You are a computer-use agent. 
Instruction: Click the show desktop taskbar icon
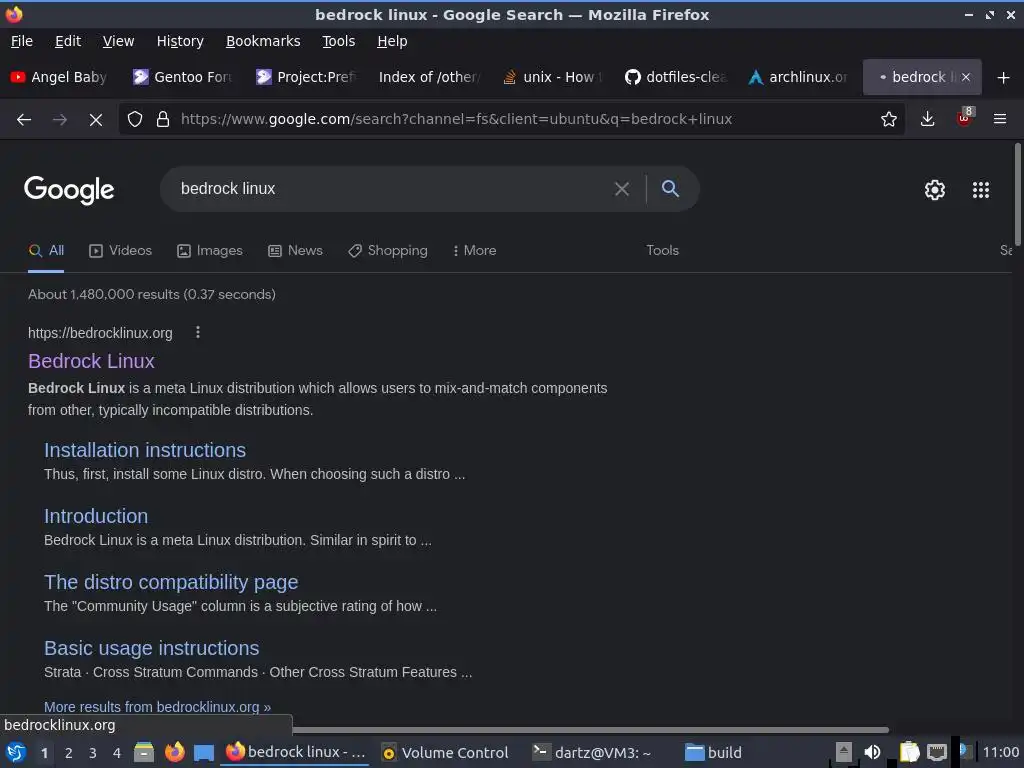coord(204,753)
